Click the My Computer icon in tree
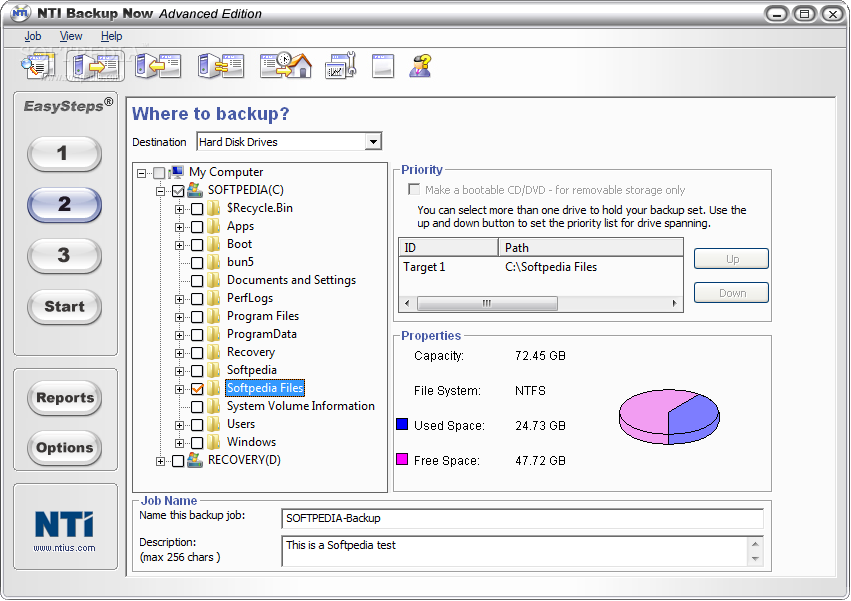851x601 pixels. tap(176, 172)
